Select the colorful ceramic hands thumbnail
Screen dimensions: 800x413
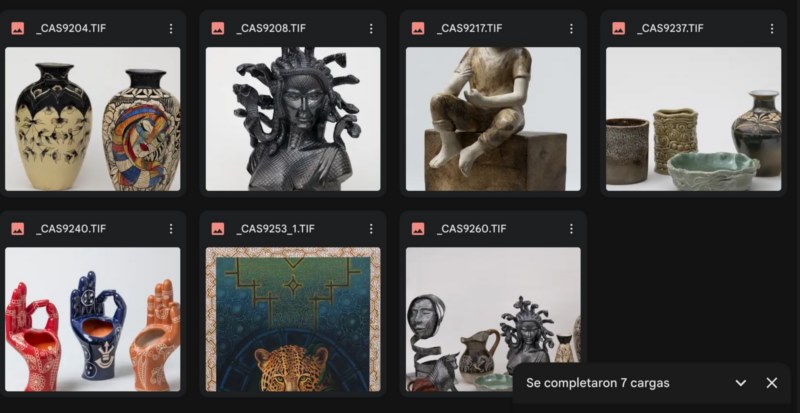tap(92, 320)
